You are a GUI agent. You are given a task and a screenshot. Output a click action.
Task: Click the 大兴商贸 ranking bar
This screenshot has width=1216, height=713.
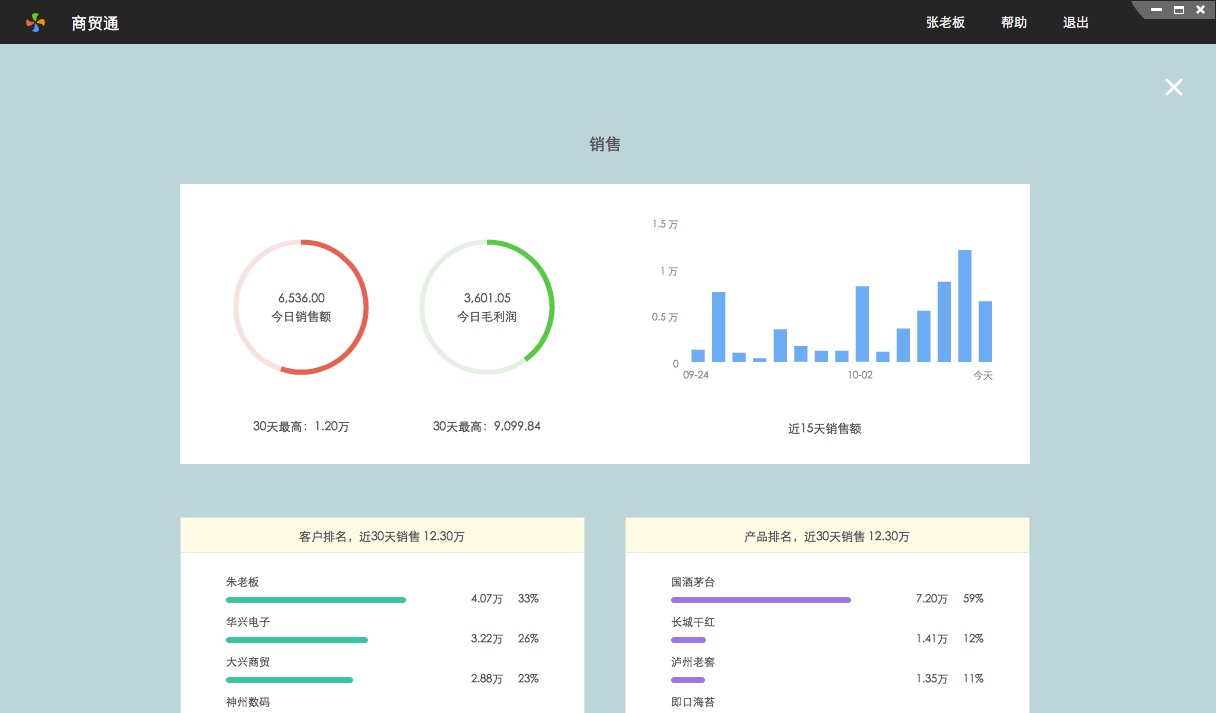tap(289, 680)
